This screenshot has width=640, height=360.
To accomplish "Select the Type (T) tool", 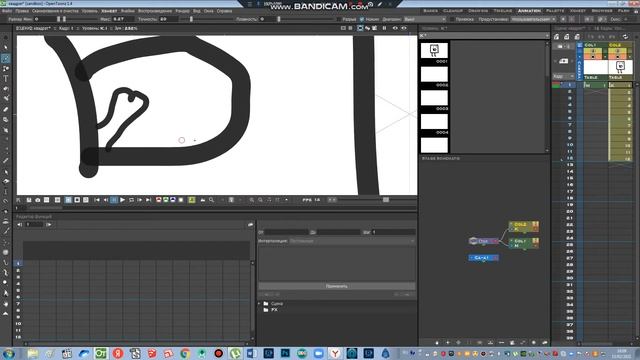I will [x=6, y=78].
